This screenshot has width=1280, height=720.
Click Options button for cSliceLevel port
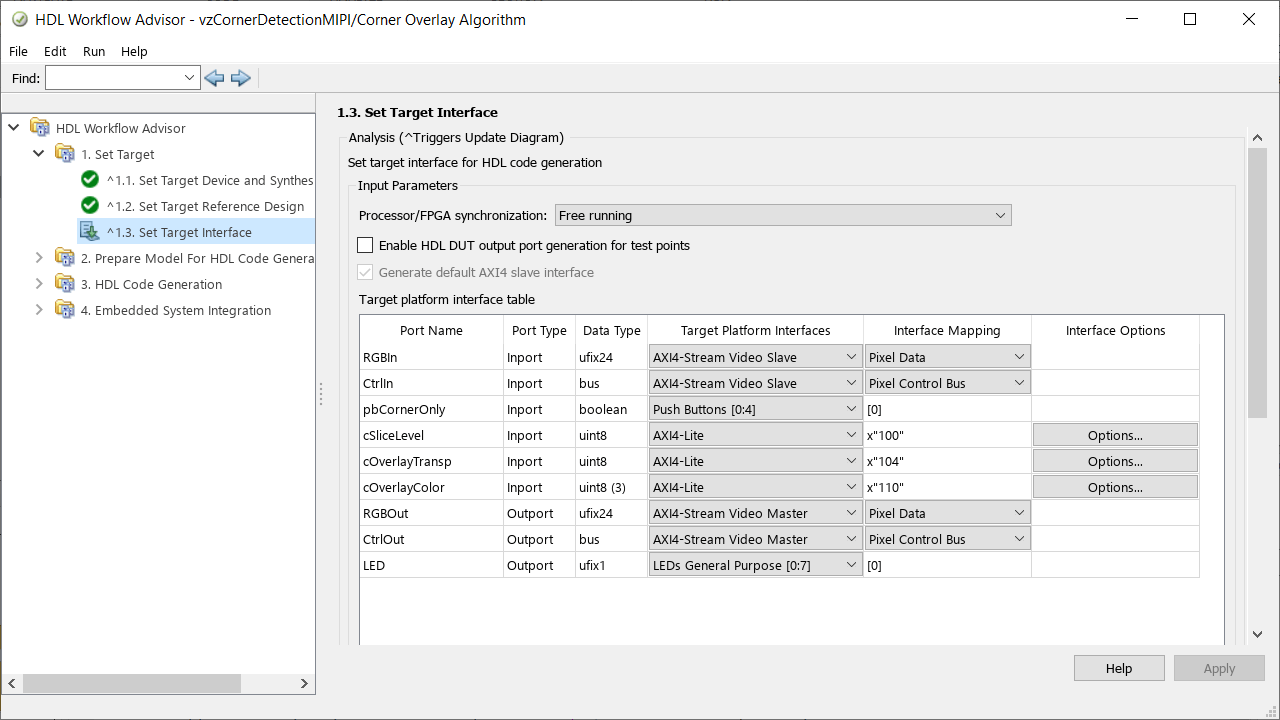click(x=1115, y=435)
